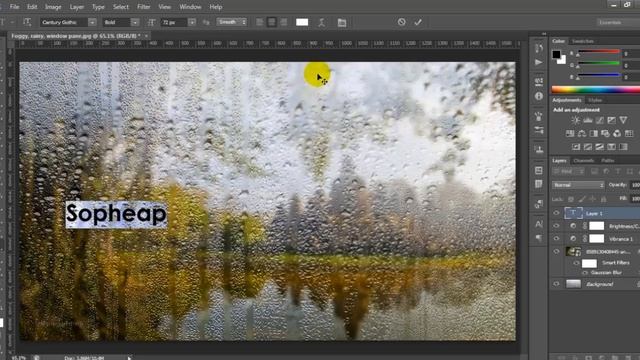The height and width of the screenshot is (360, 640).
Task: Open the Filter menu
Action: pyautogui.click(x=144, y=7)
